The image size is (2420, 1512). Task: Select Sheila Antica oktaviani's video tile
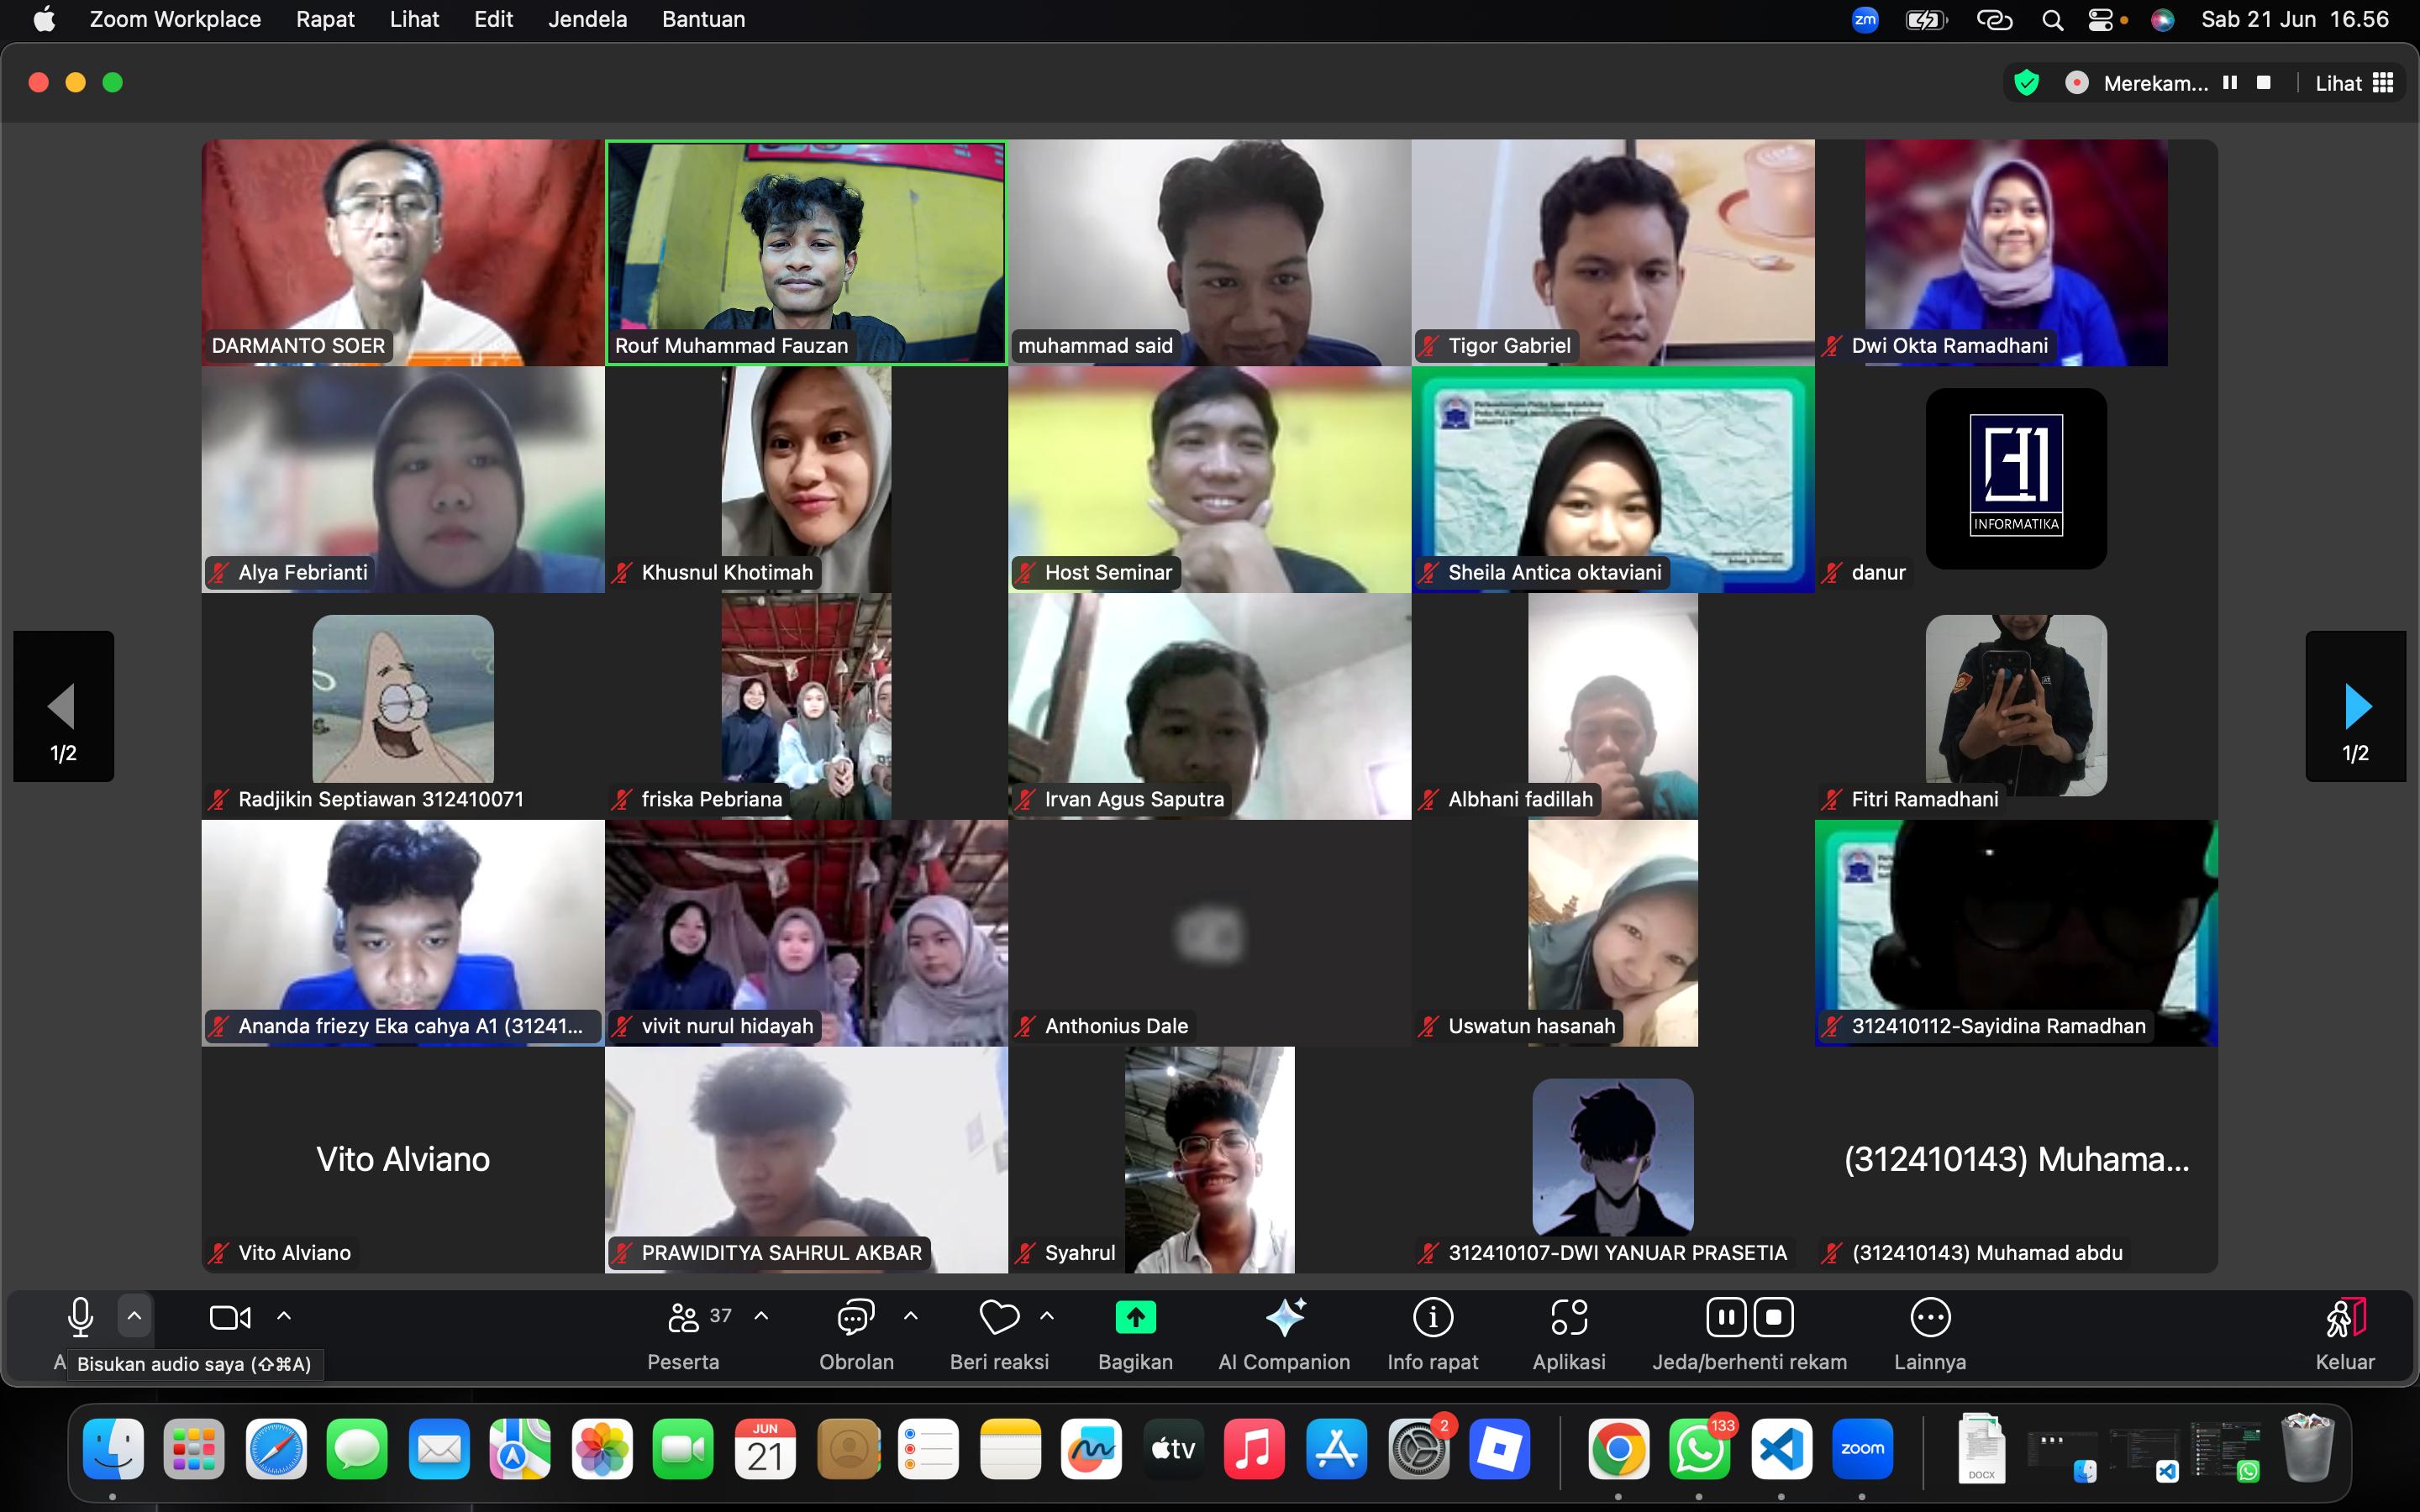tap(1612, 480)
